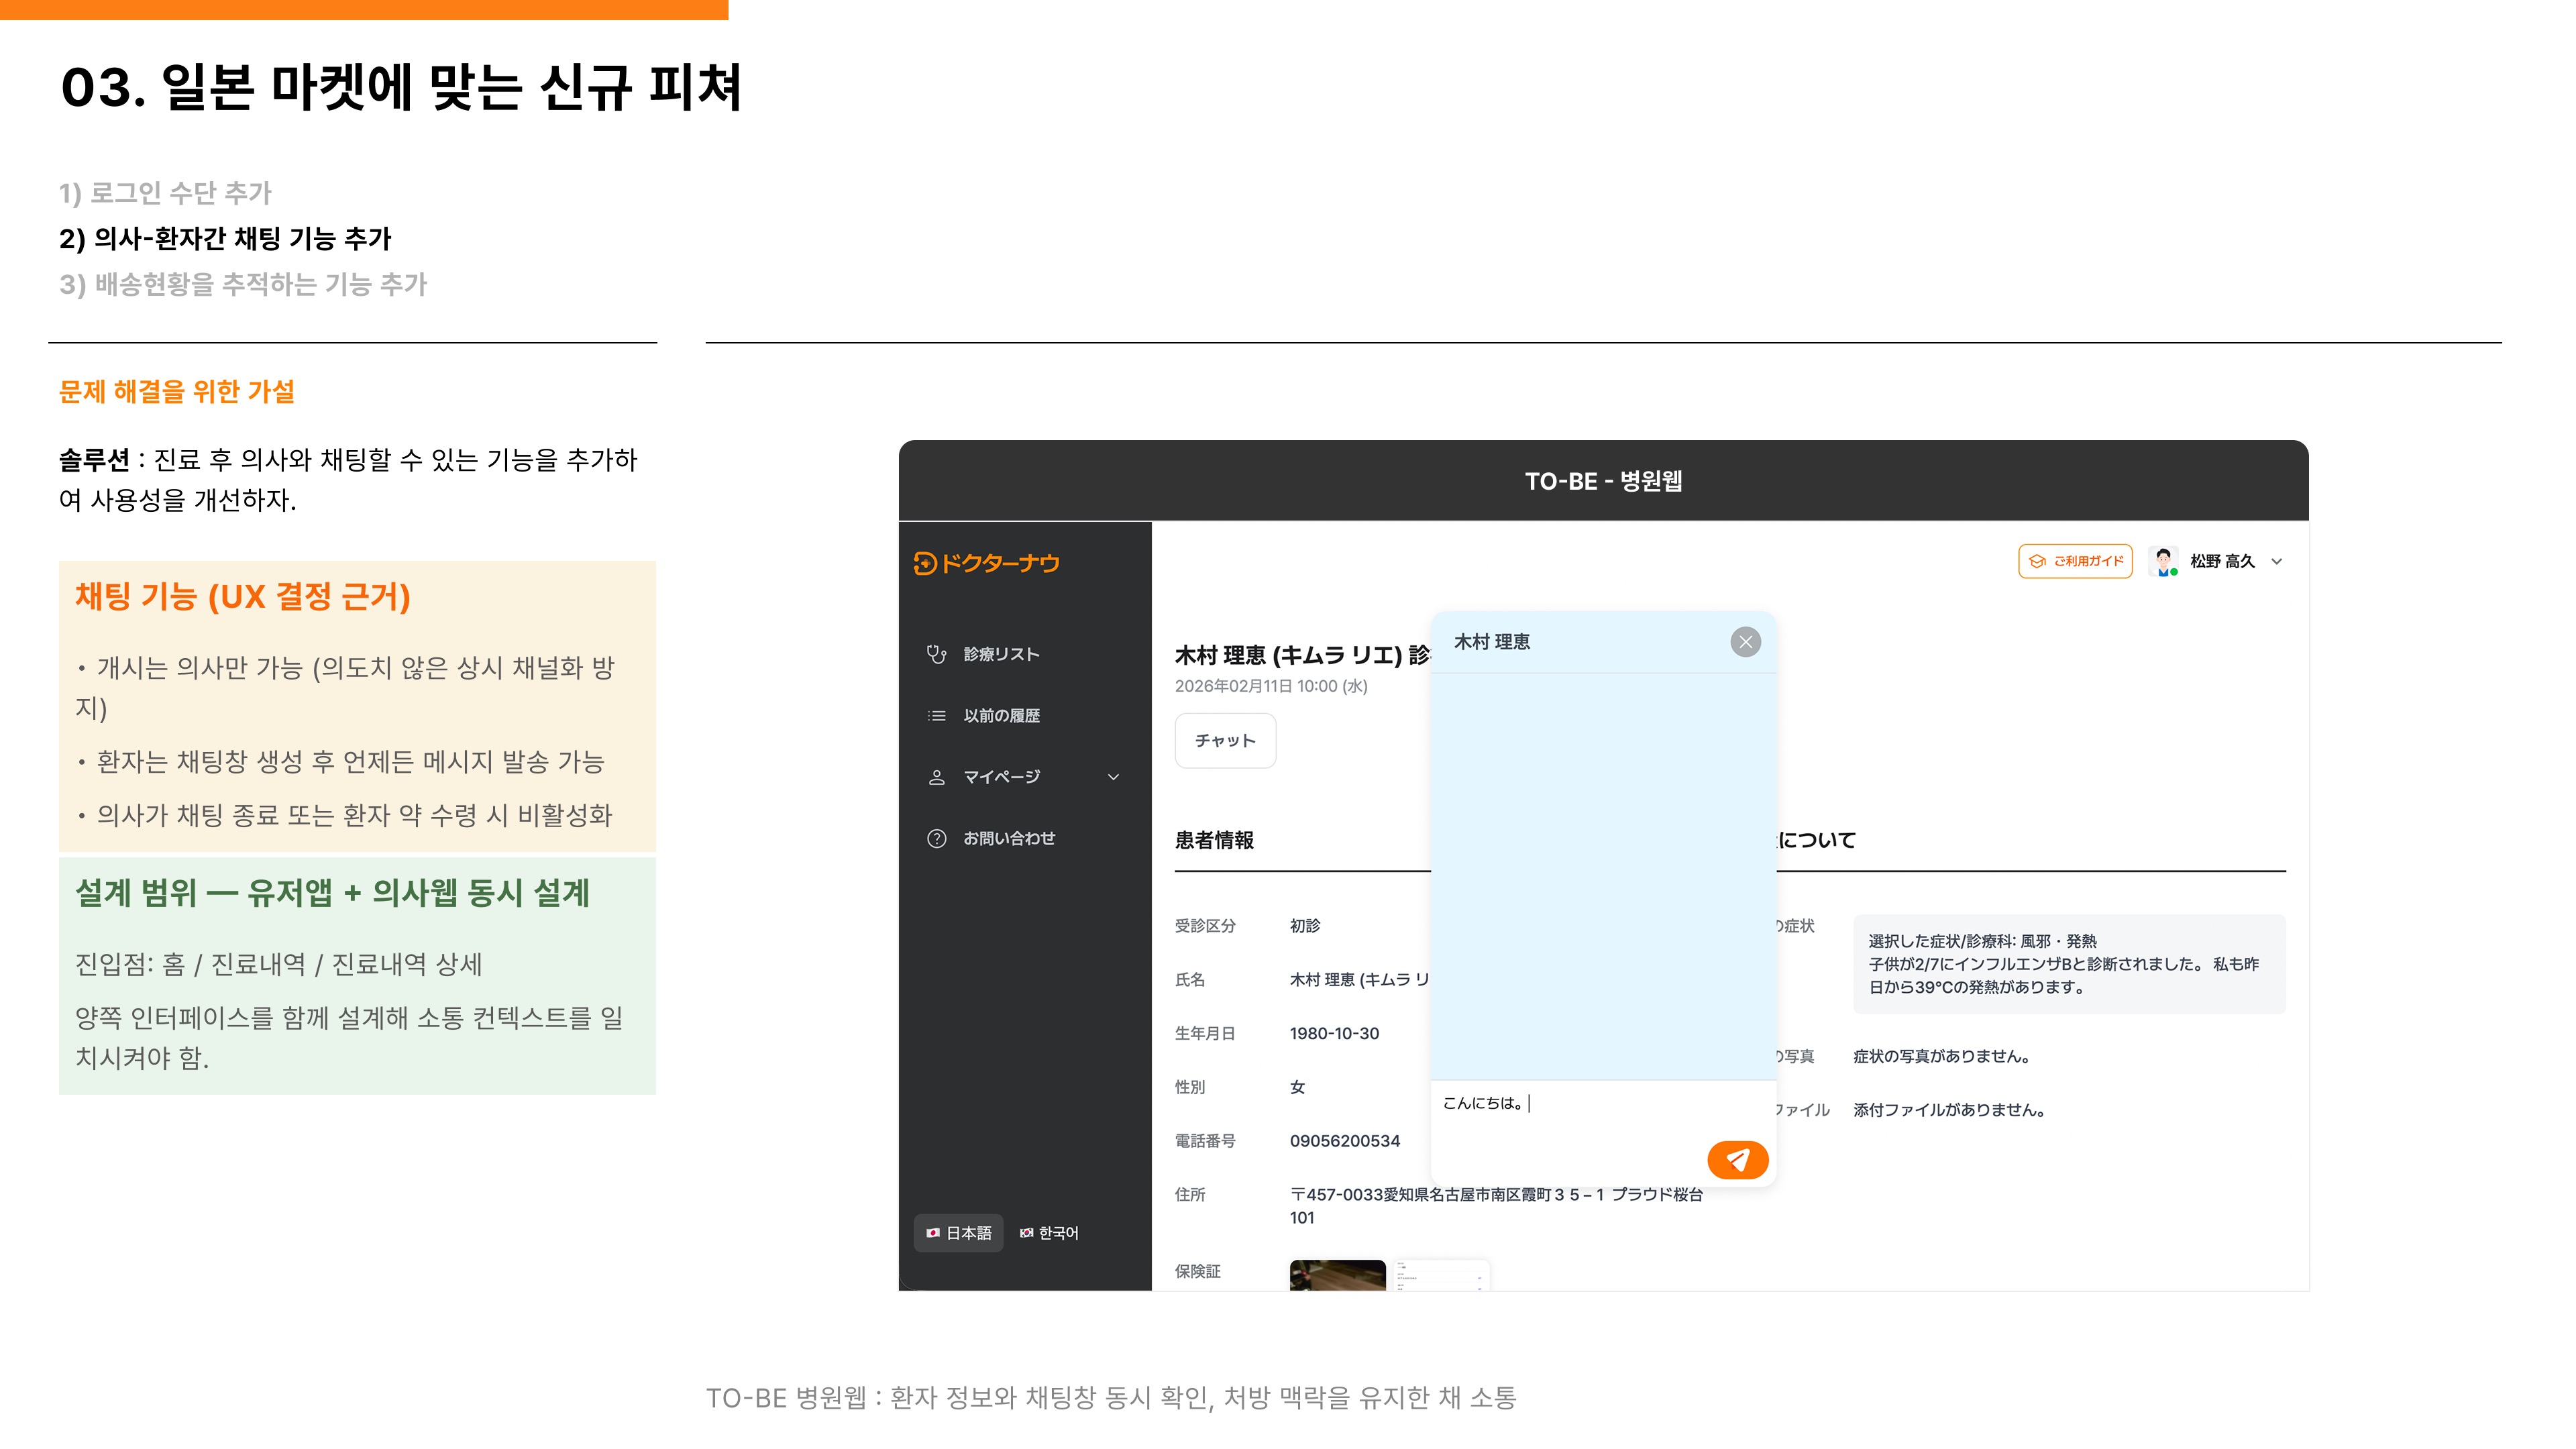This screenshot has height=1449, width=2576.
Task: Open the second 保険証 document thumbnail
Action: (1441, 1275)
